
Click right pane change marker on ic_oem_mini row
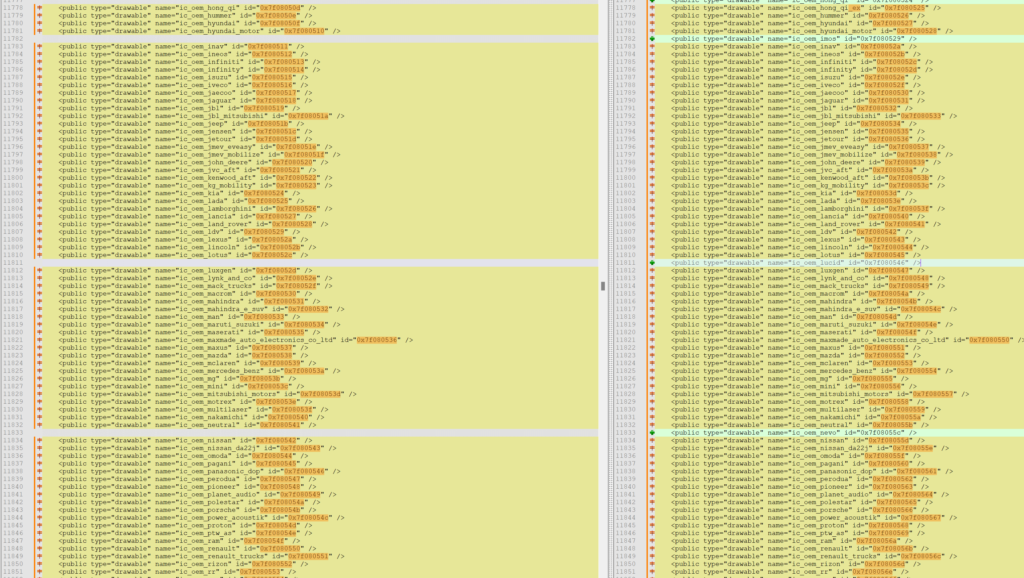[x=652, y=386]
